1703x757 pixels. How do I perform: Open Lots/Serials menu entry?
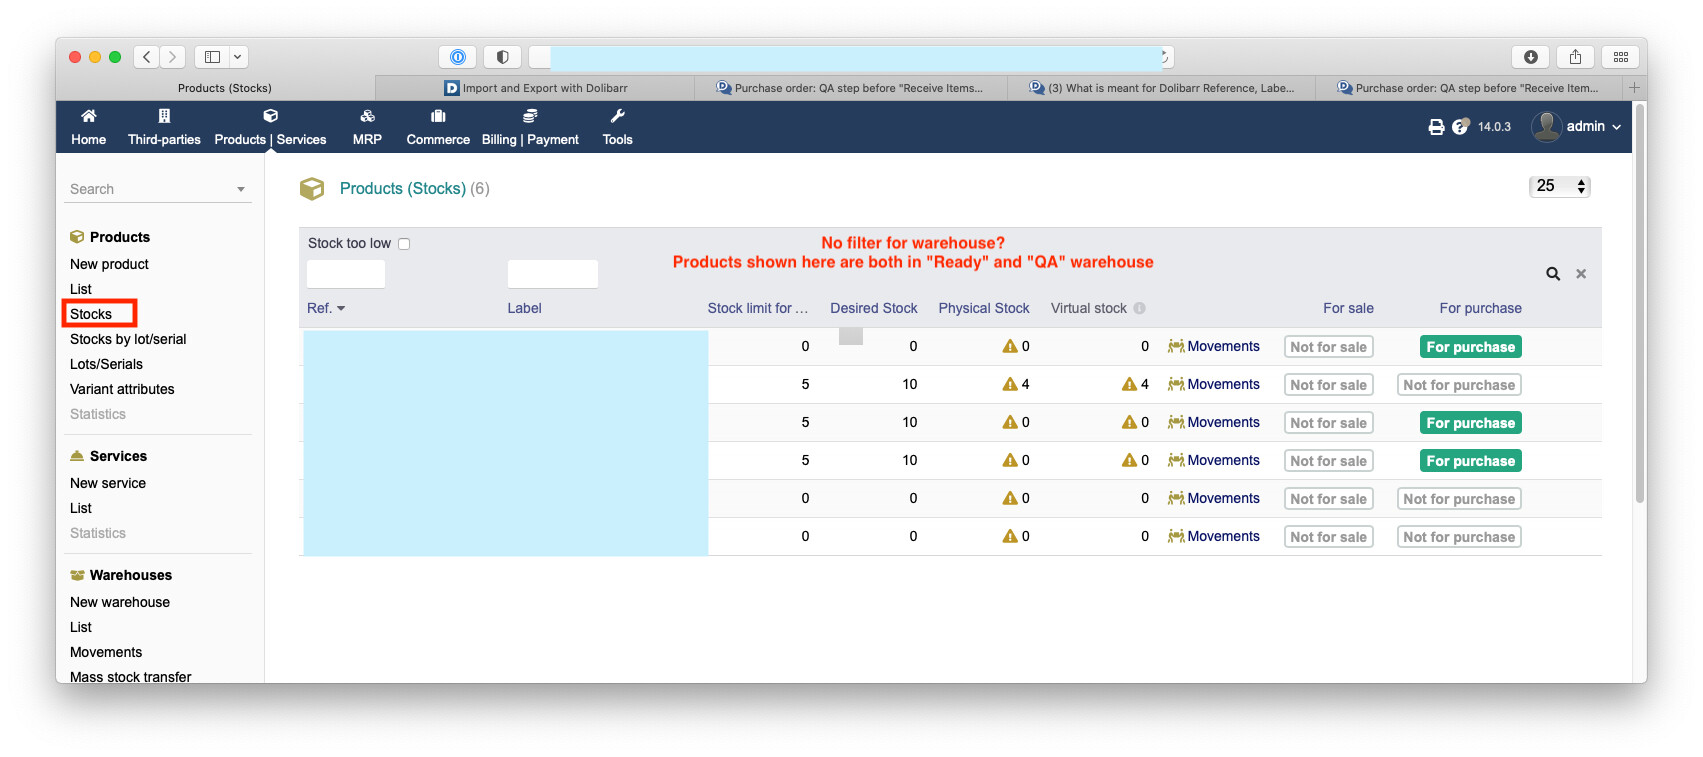click(106, 364)
